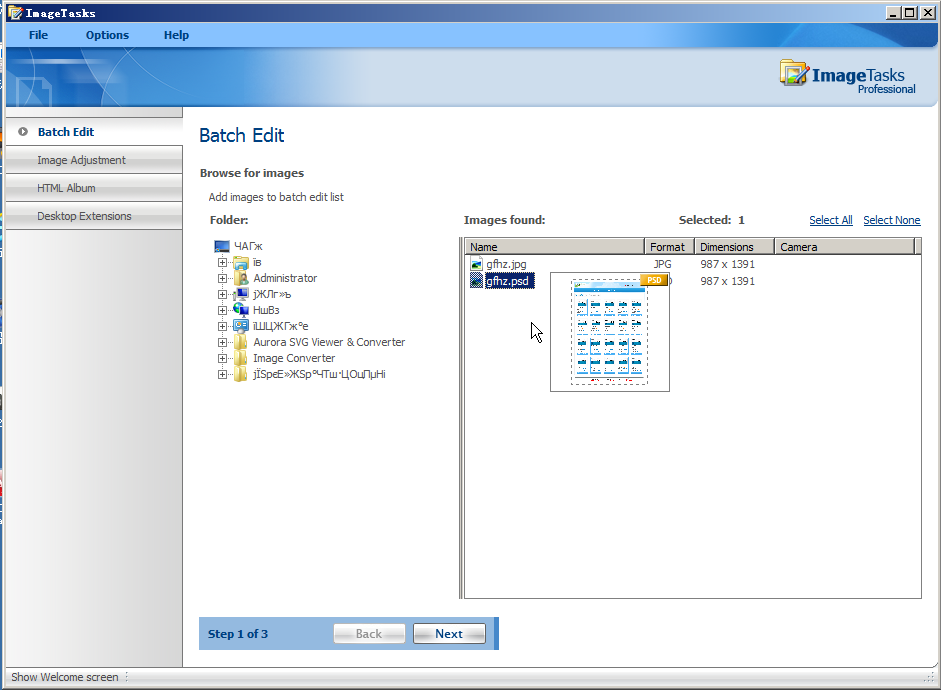The width and height of the screenshot is (941, 690).
Task: Click the network globe icon beside НшВз
Action: [x=241, y=310]
